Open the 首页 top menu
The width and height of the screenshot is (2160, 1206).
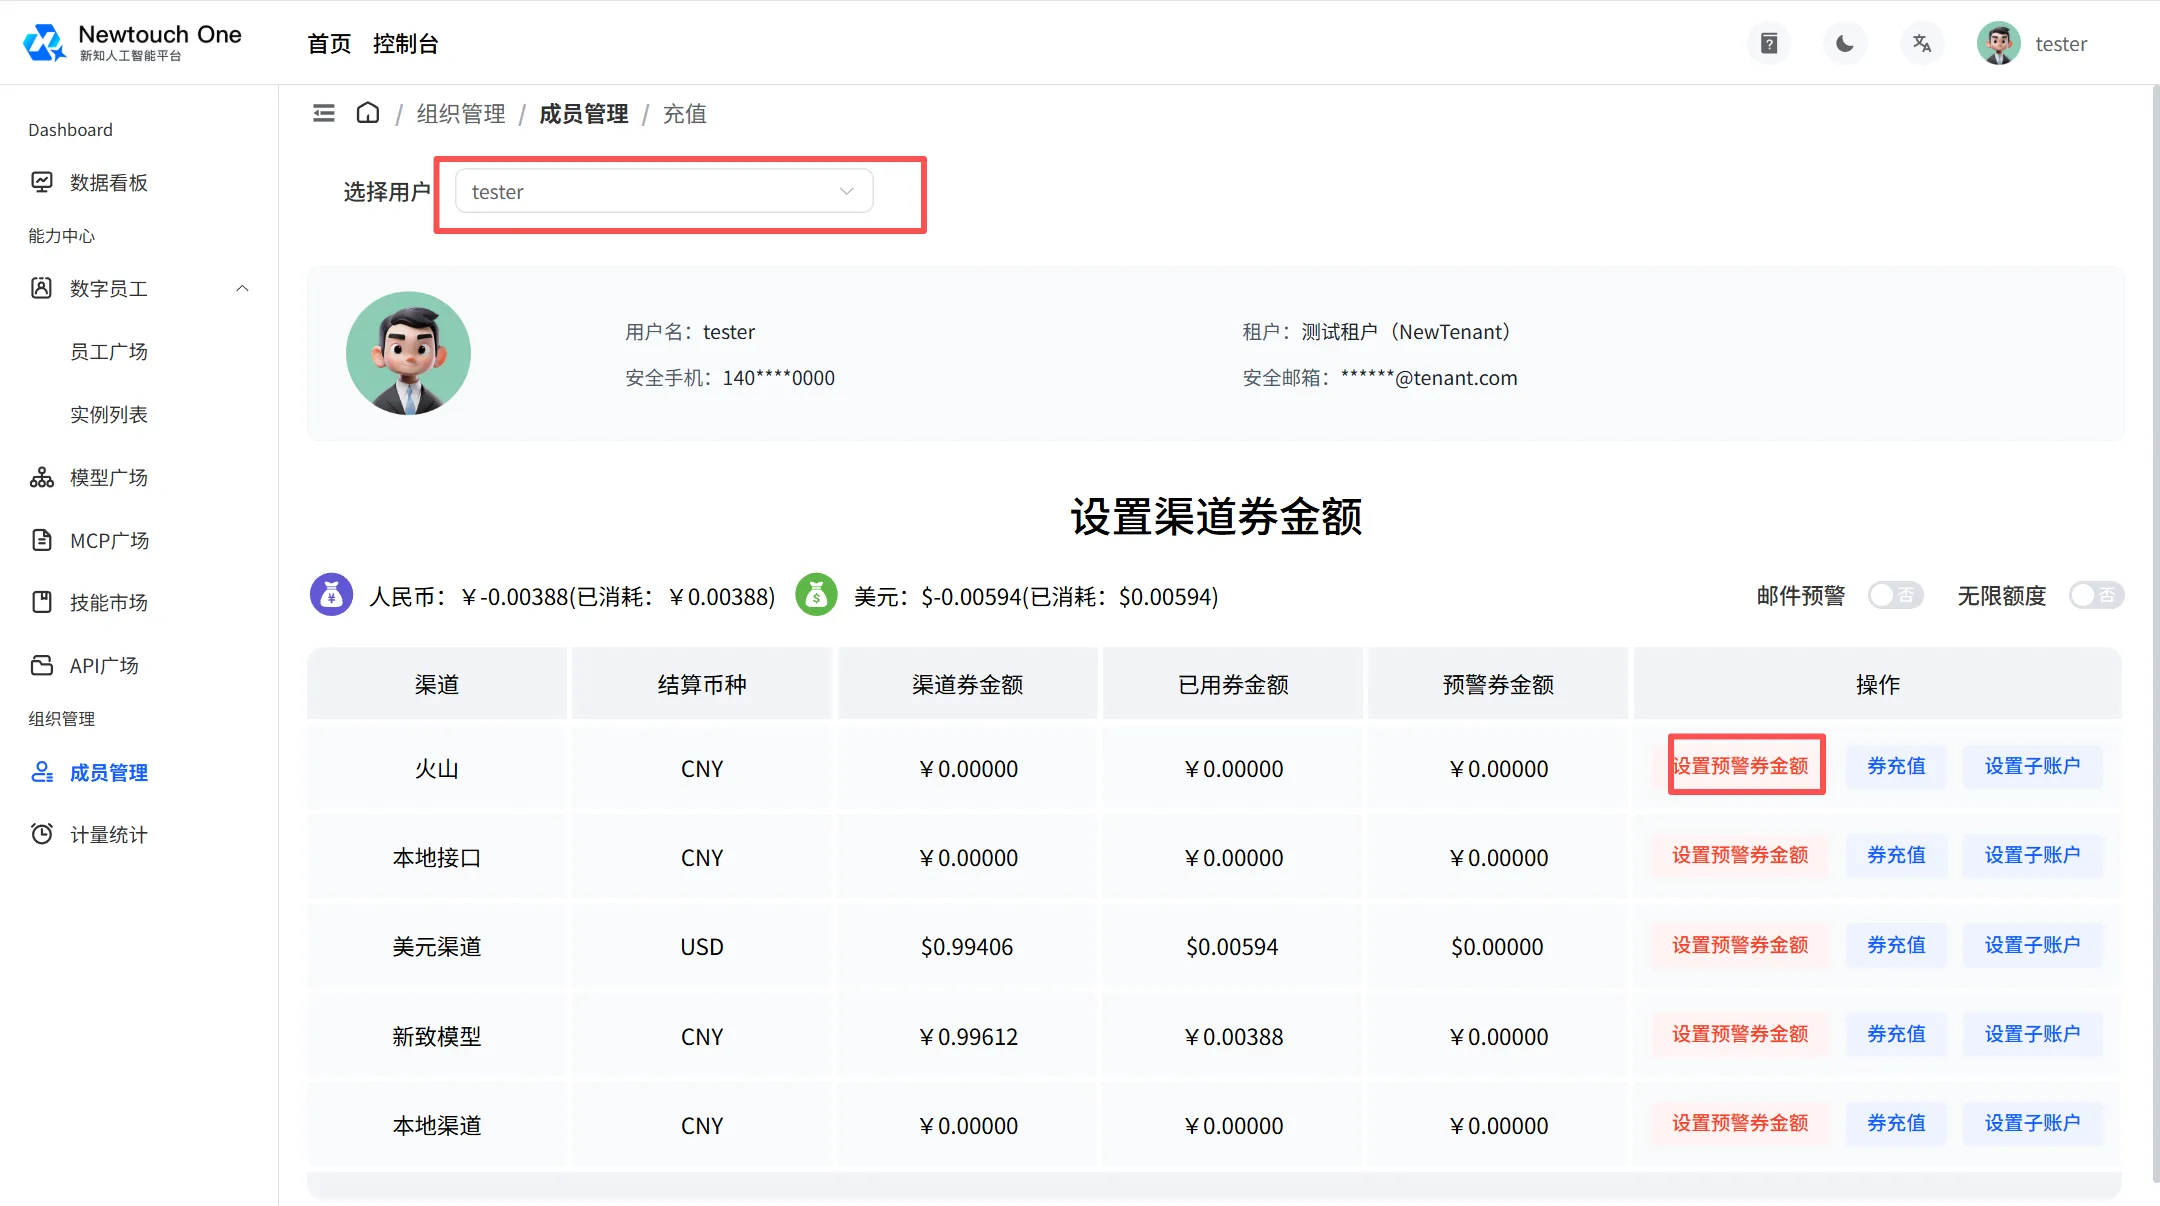pos(329,44)
